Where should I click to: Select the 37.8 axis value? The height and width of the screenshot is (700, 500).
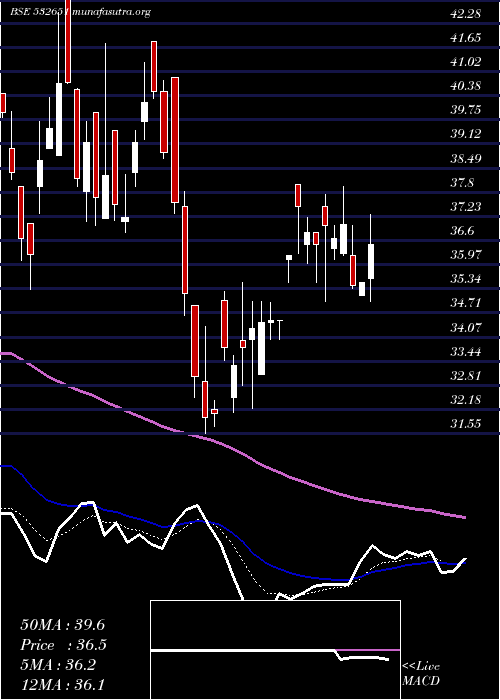click(462, 182)
